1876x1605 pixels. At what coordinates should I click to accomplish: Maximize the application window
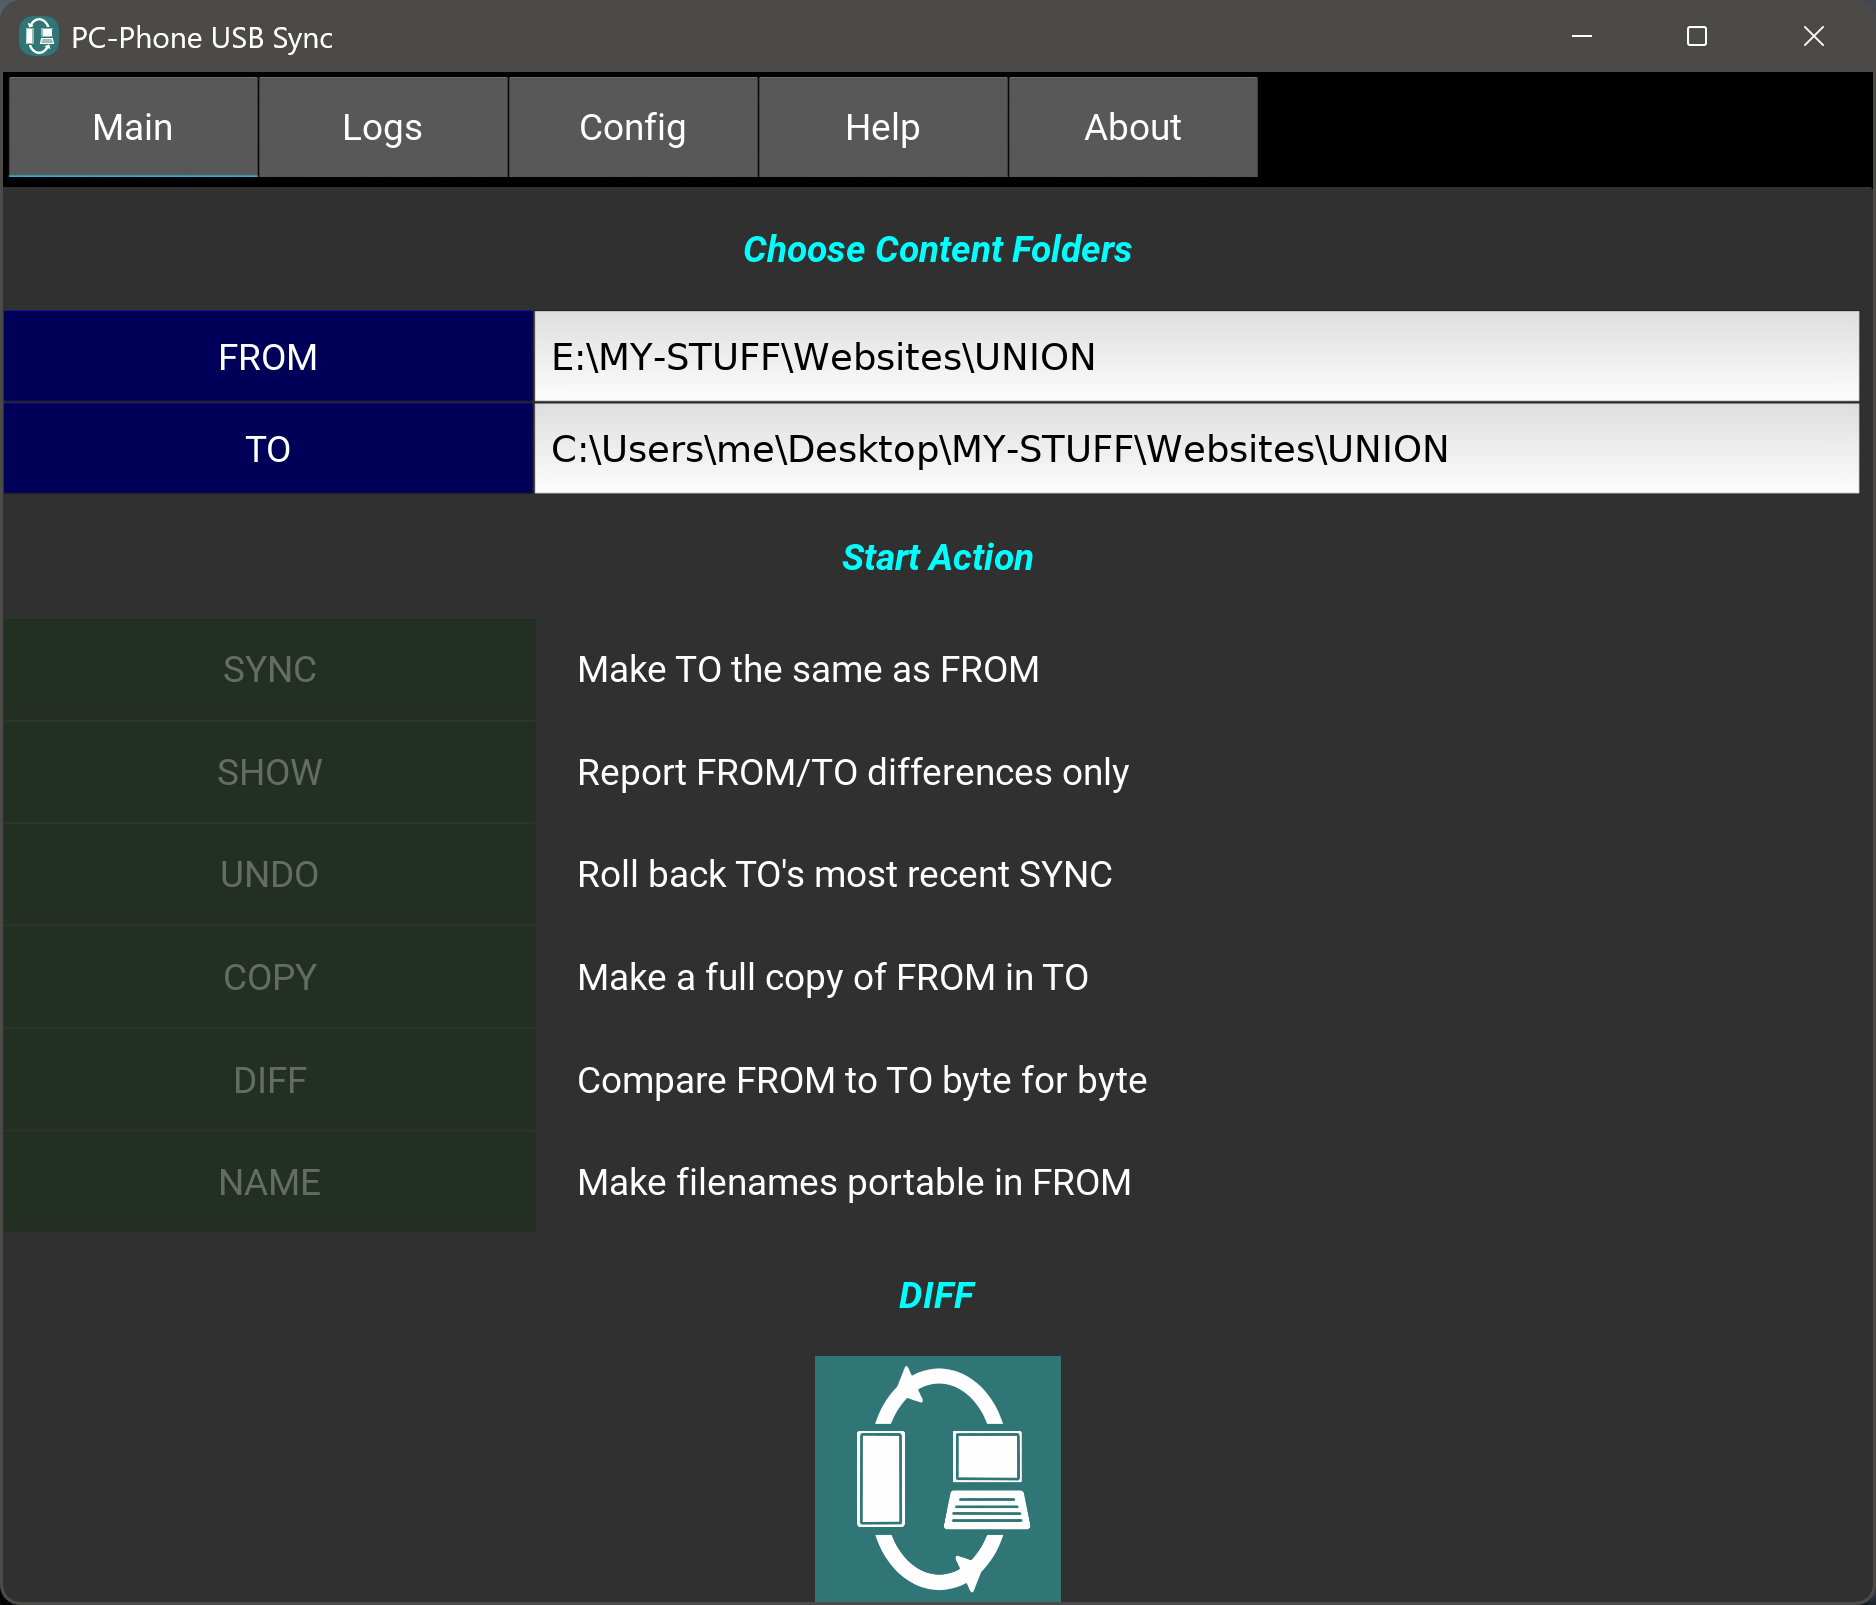coord(1697,37)
